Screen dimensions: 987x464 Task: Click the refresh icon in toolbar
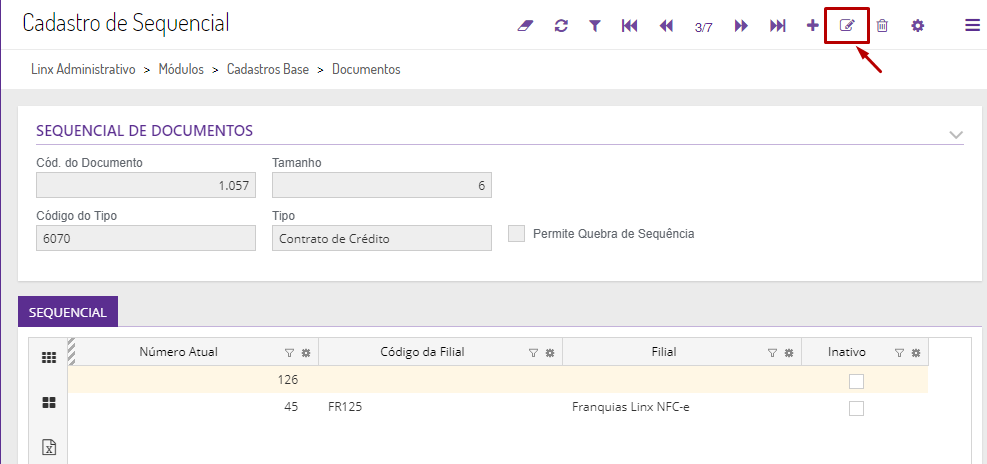(x=561, y=26)
